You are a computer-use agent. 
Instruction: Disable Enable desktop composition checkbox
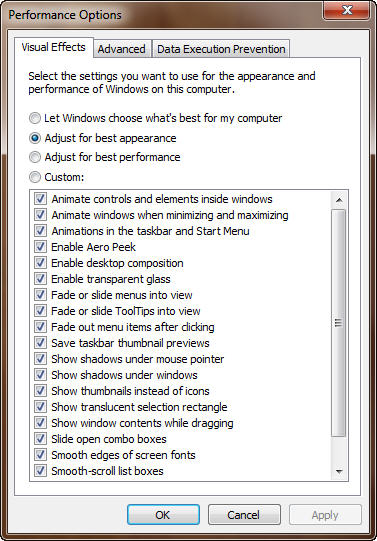[x=40, y=263]
